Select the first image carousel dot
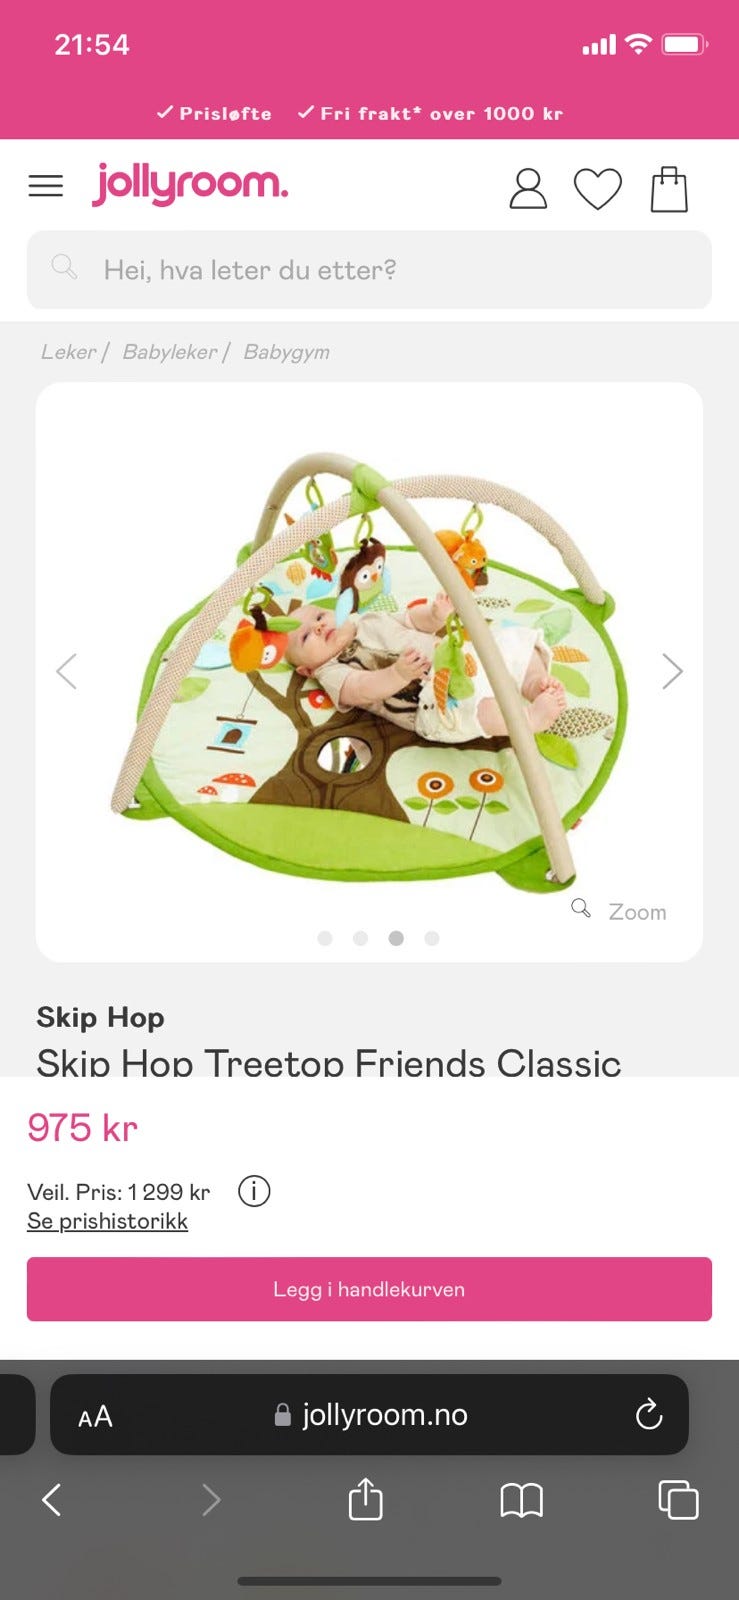 click(325, 938)
